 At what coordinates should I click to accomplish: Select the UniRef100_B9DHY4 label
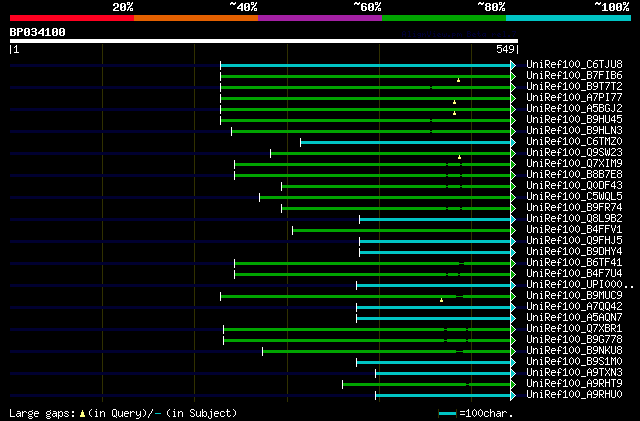point(574,252)
